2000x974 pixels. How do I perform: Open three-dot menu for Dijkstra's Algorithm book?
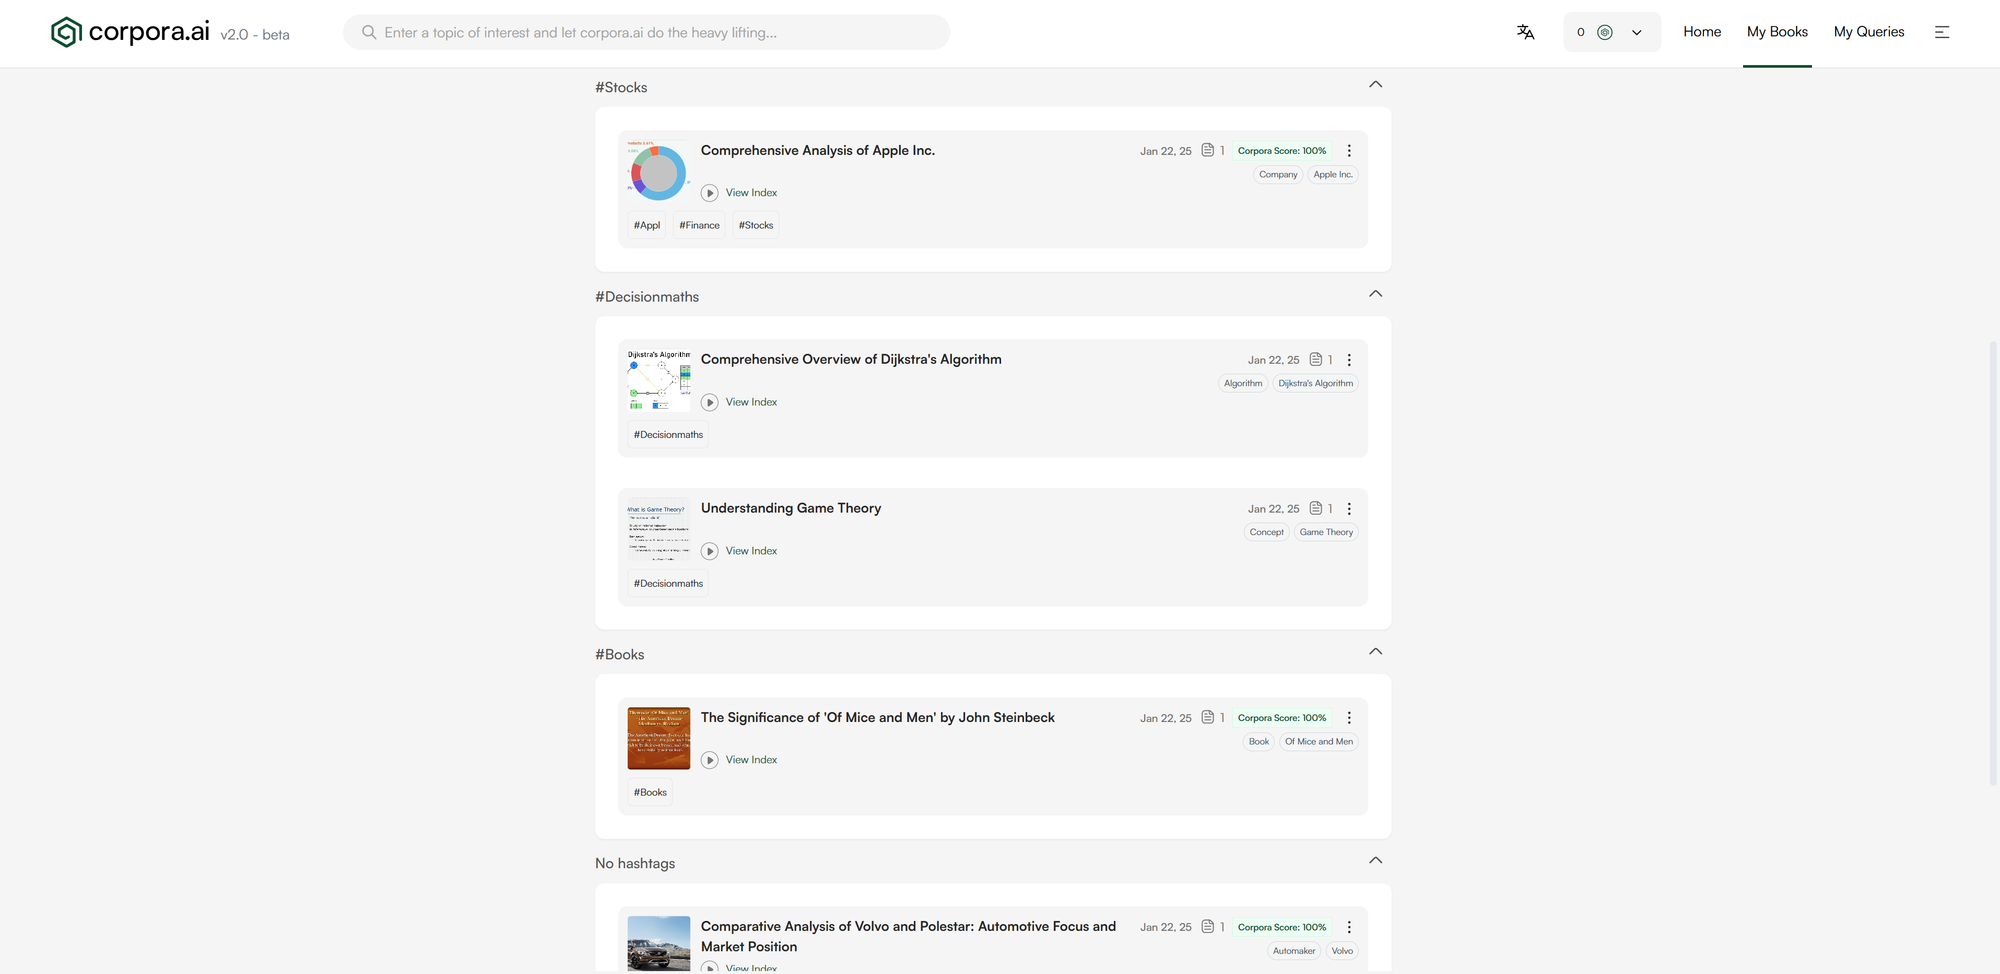click(x=1349, y=360)
